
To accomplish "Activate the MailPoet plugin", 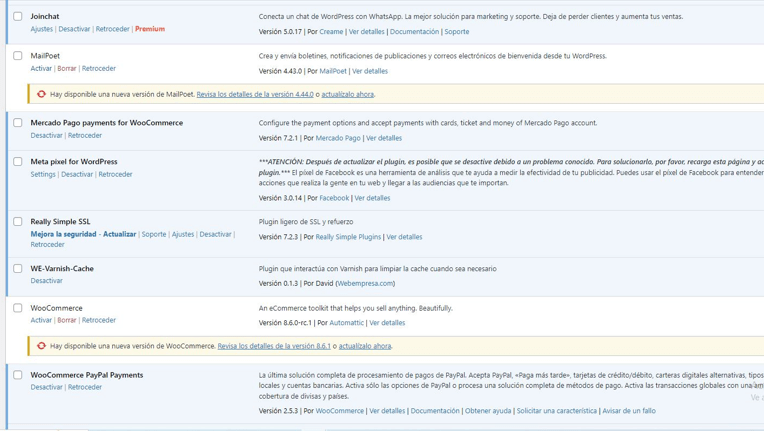I will click(x=41, y=68).
